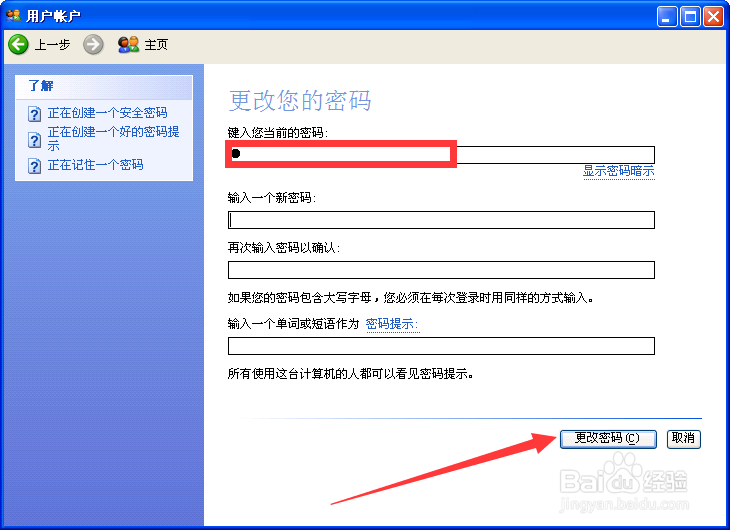The width and height of the screenshot is (730, 530).
Task: Click the 了解 panel header
Action: pyautogui.click(x=104, y=87)
